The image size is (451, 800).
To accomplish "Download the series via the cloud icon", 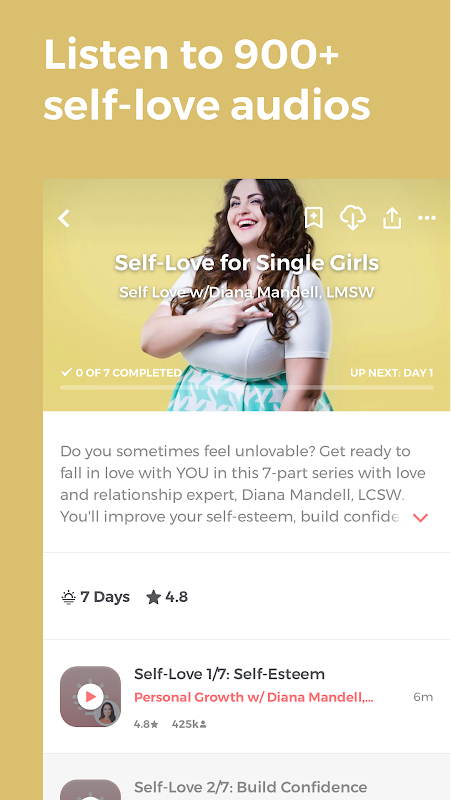I will pyautogui.click(x=353, y=218).
